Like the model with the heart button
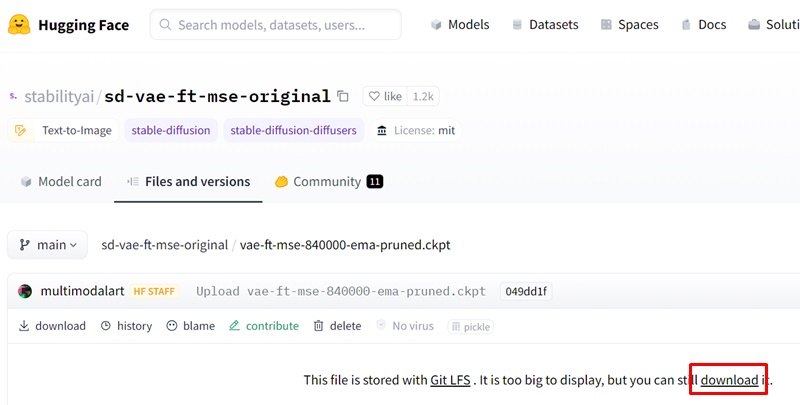The image size is (800, 405). pos(385,96)
